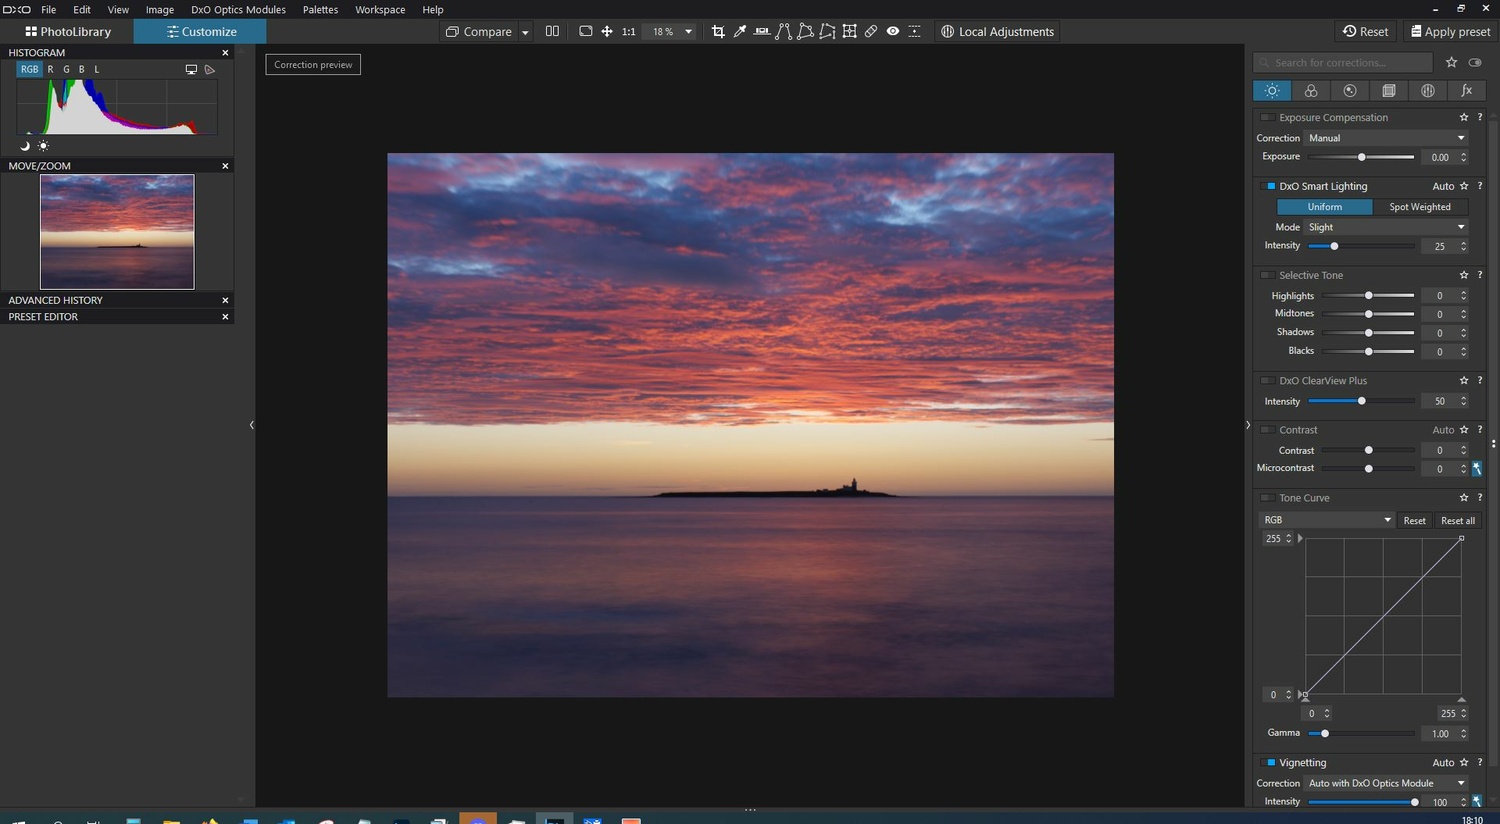1500x824 pixels.
Task: Open the fx effects palette tab
Action: 1466,91
